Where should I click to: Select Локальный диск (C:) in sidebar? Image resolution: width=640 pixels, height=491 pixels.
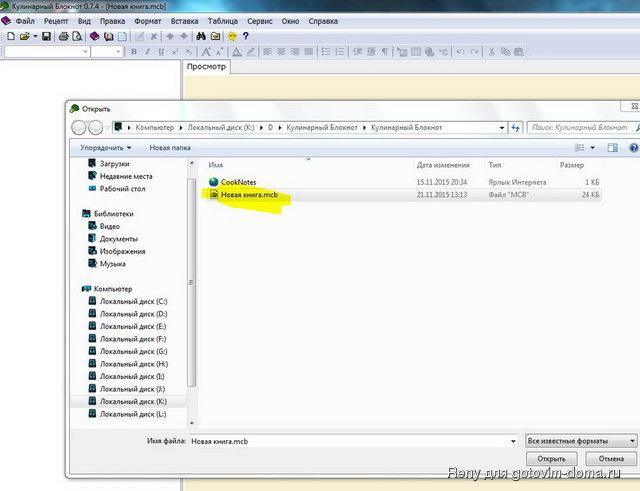[128, 301]
